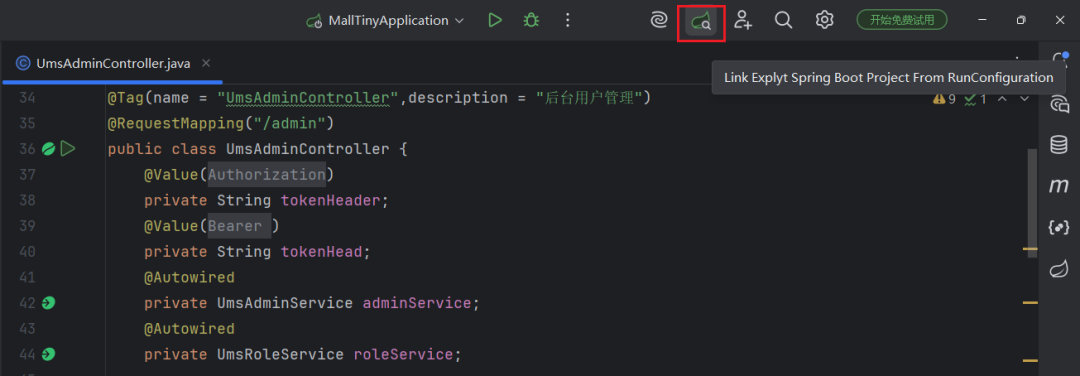Click UmsAdminService type on line 42
The image size is (1080, 376).
point(285,303)
